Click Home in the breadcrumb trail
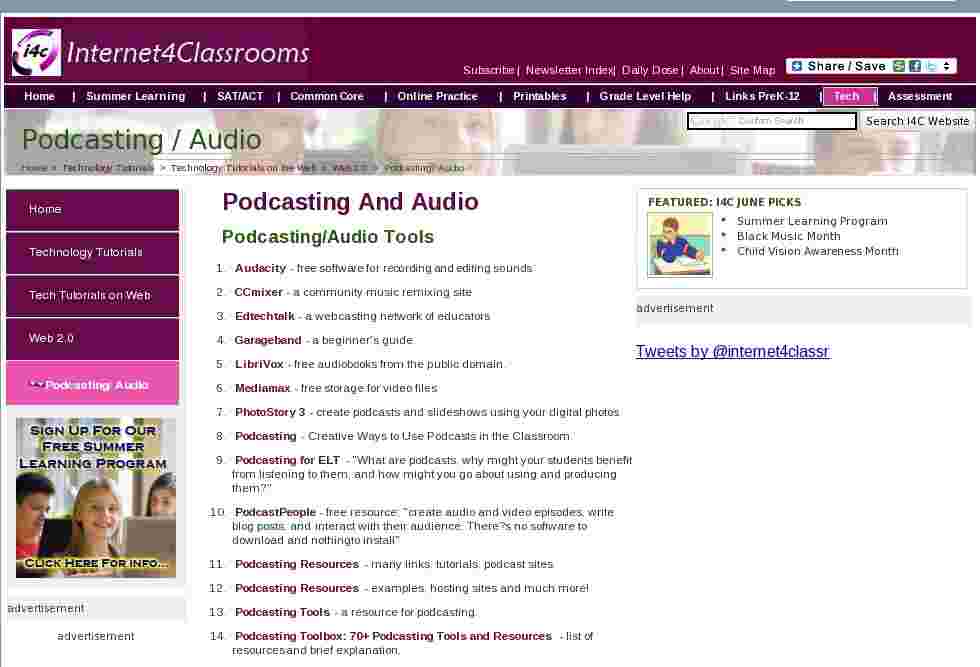This screenshot has height=667, width=980. pos(34,168)
